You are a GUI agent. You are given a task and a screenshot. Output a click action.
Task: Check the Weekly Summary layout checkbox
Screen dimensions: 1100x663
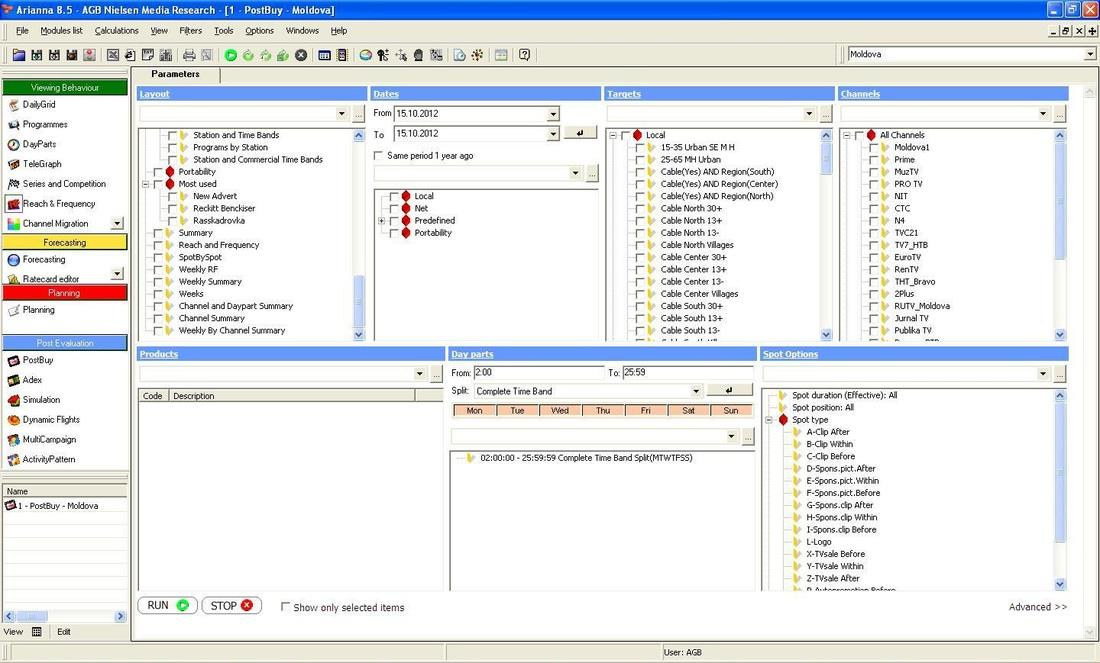pos(158,282)
